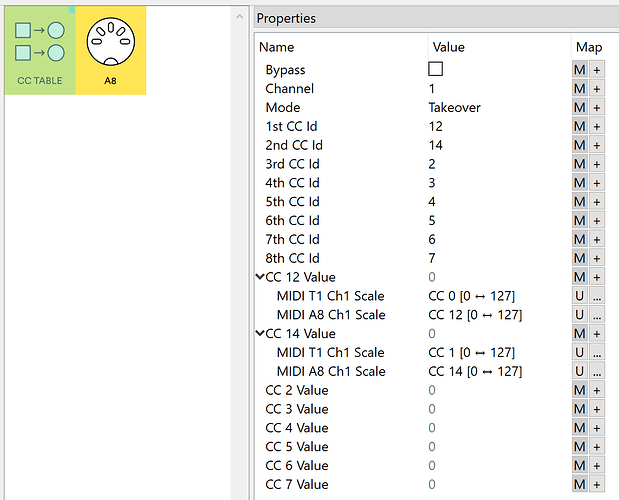Click U button for CC 1 mapping
Screen dimensions: 619x500
(x=579, y=352)
